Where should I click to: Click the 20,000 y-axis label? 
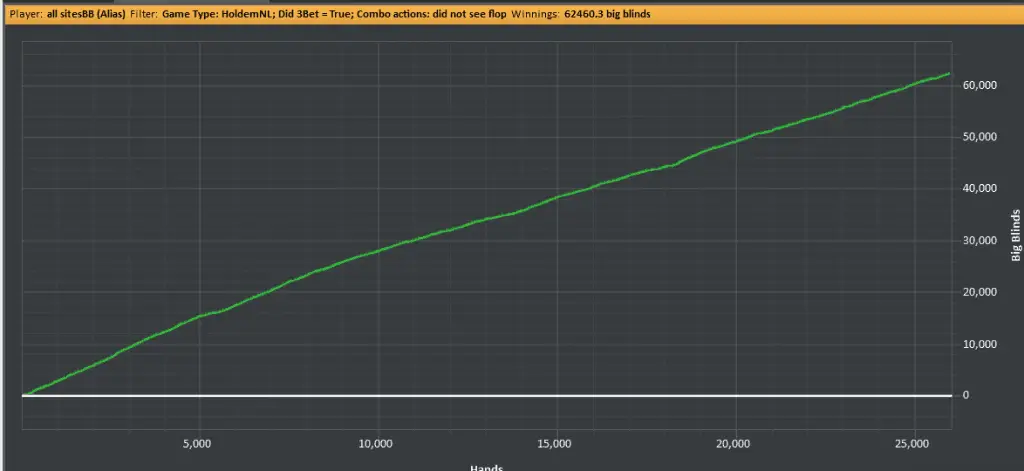[x=978, y=292]
